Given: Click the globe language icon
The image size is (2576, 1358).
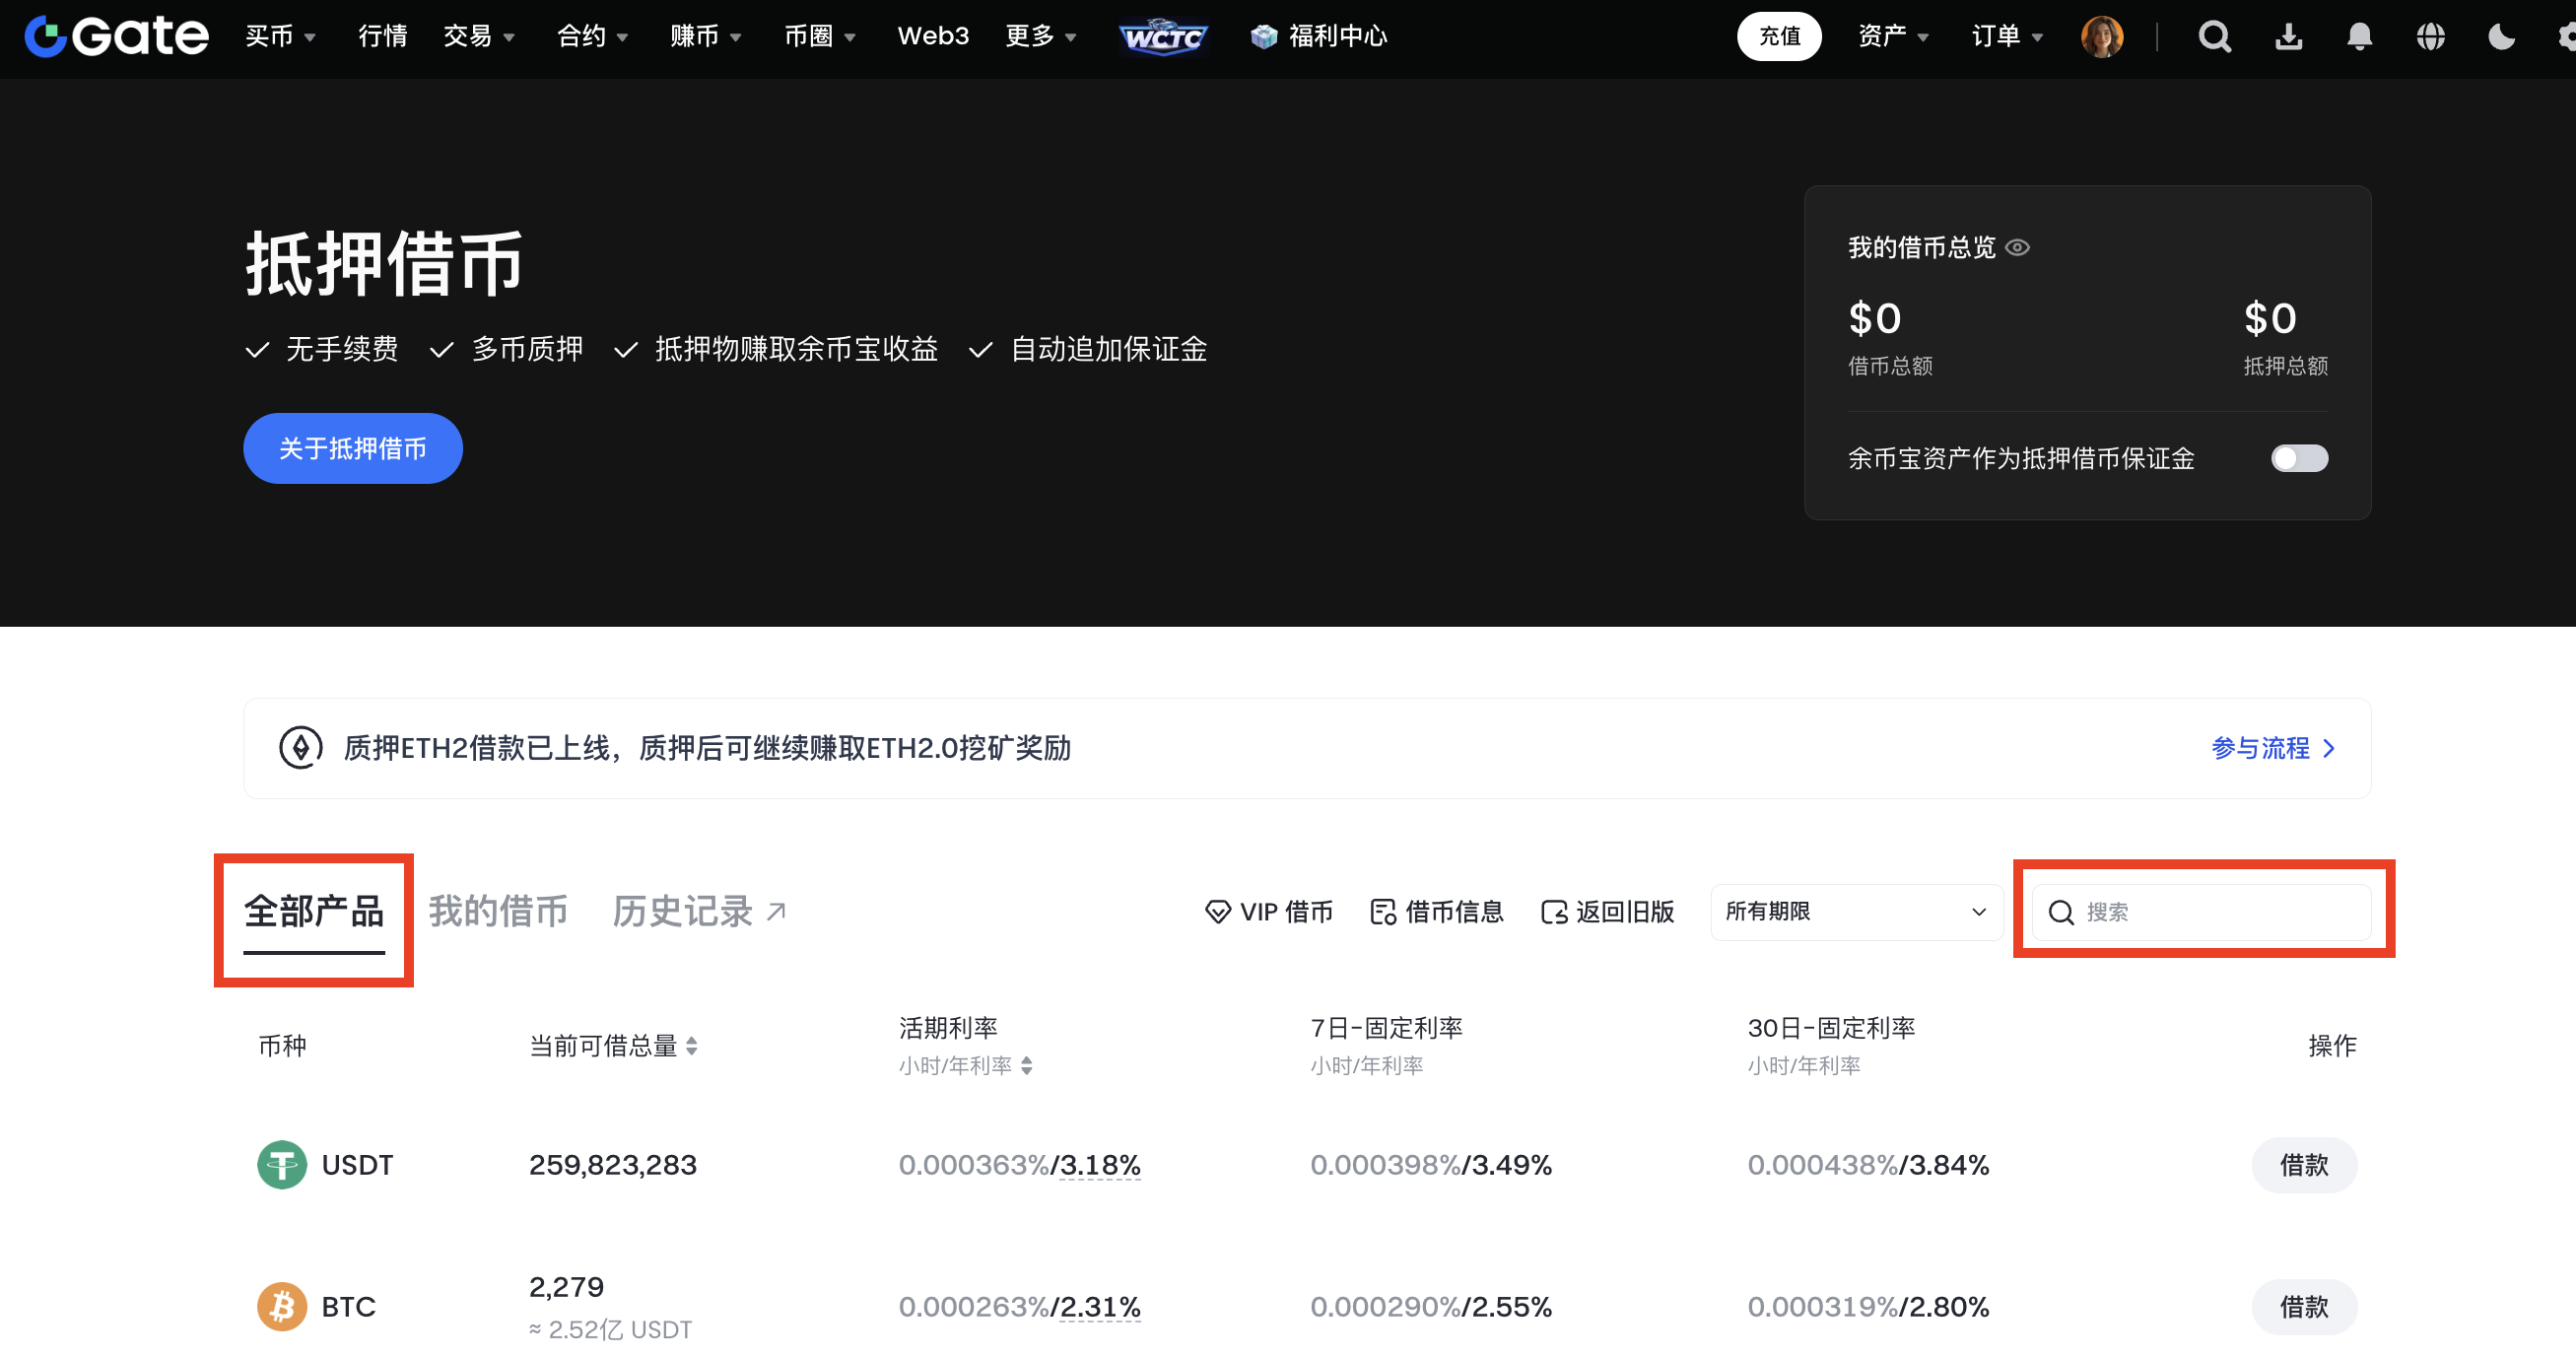Looking at the screenshot, I should tap(2430, 36).
